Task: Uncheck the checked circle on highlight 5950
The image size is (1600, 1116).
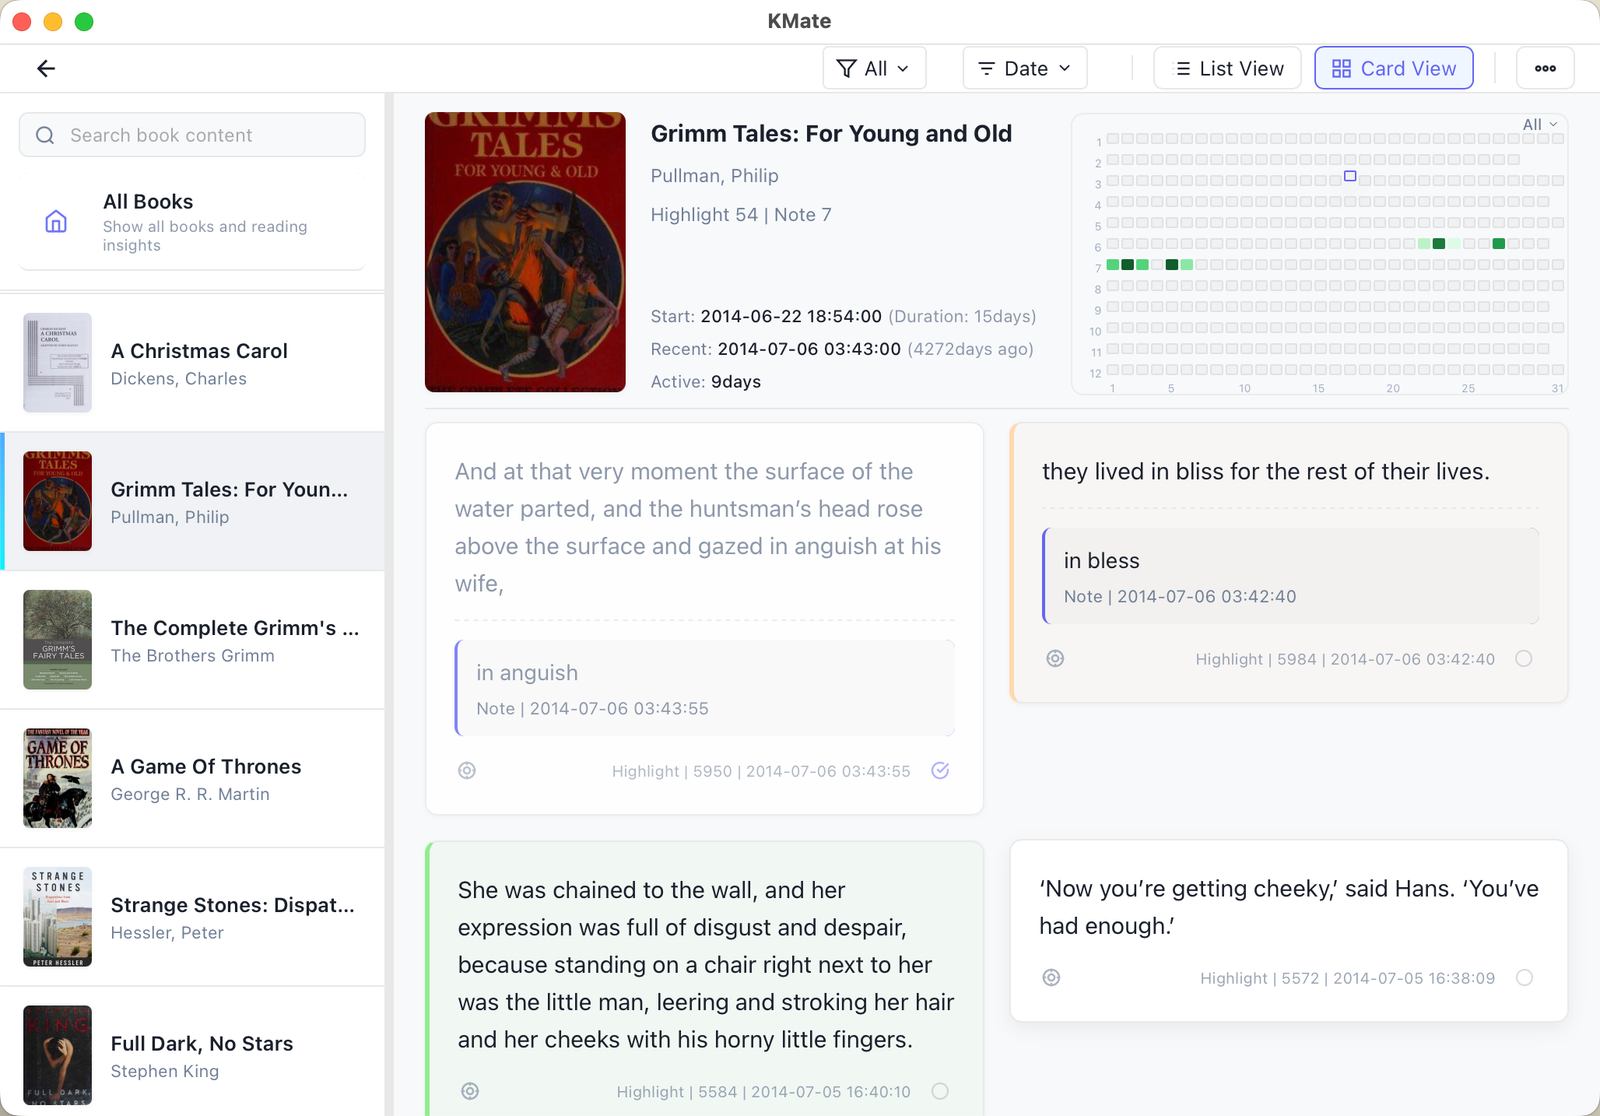Action: pyautogui.click(x=940, y=771)
